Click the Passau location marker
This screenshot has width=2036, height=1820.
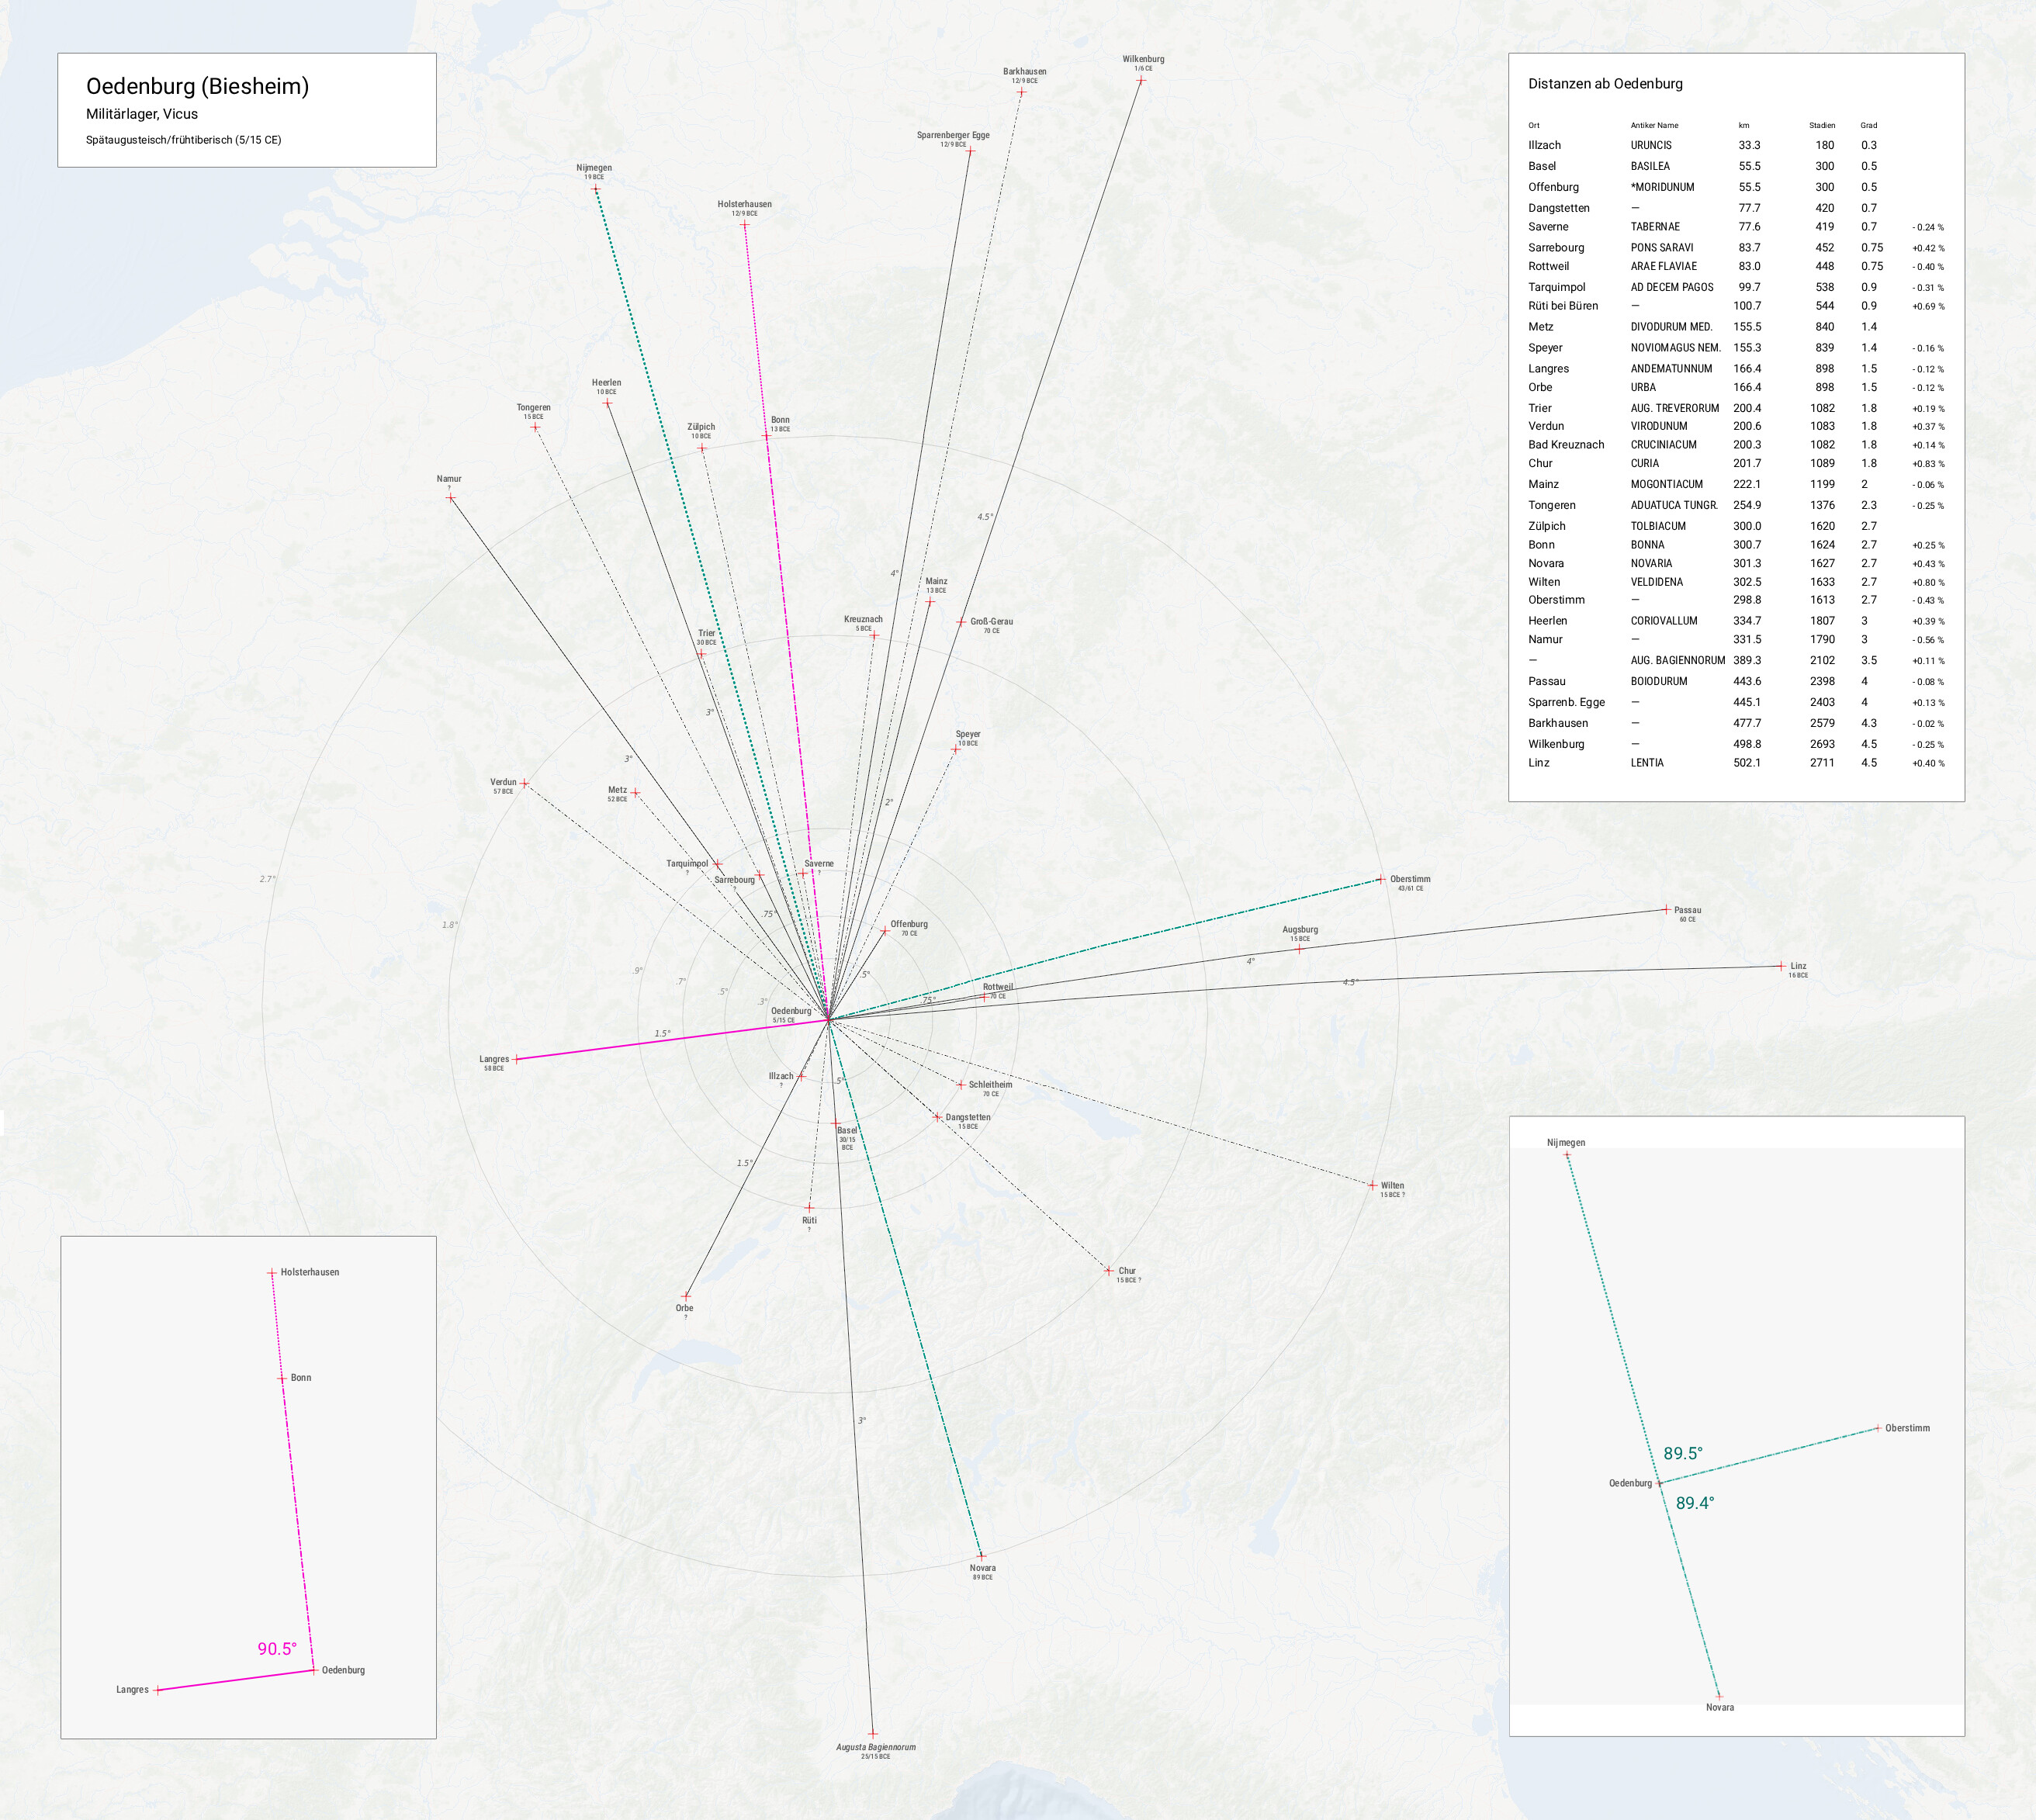click(1666, 909)
